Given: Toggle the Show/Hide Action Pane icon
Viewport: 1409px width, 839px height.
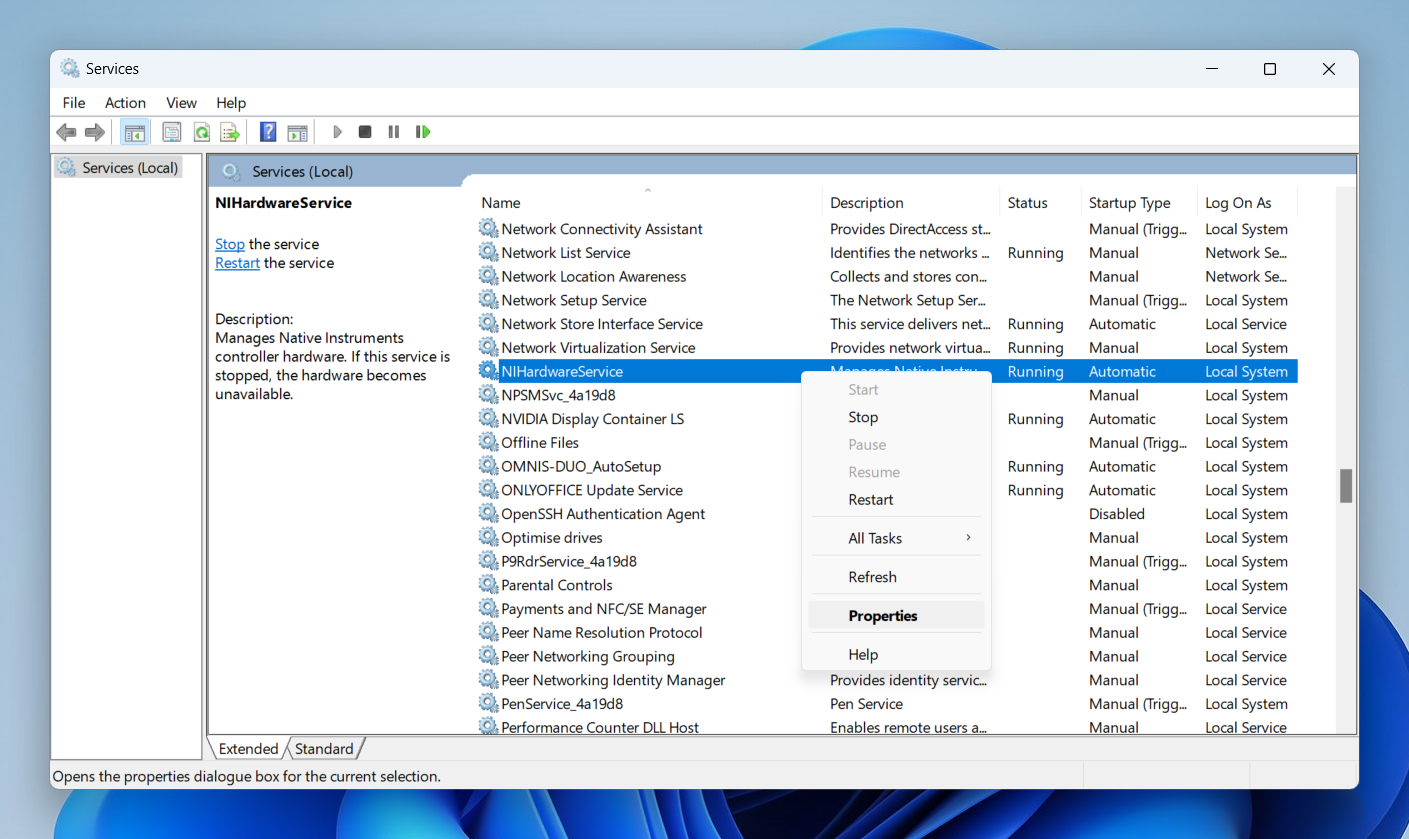Looking at the screenshot, I should point(297,132).
